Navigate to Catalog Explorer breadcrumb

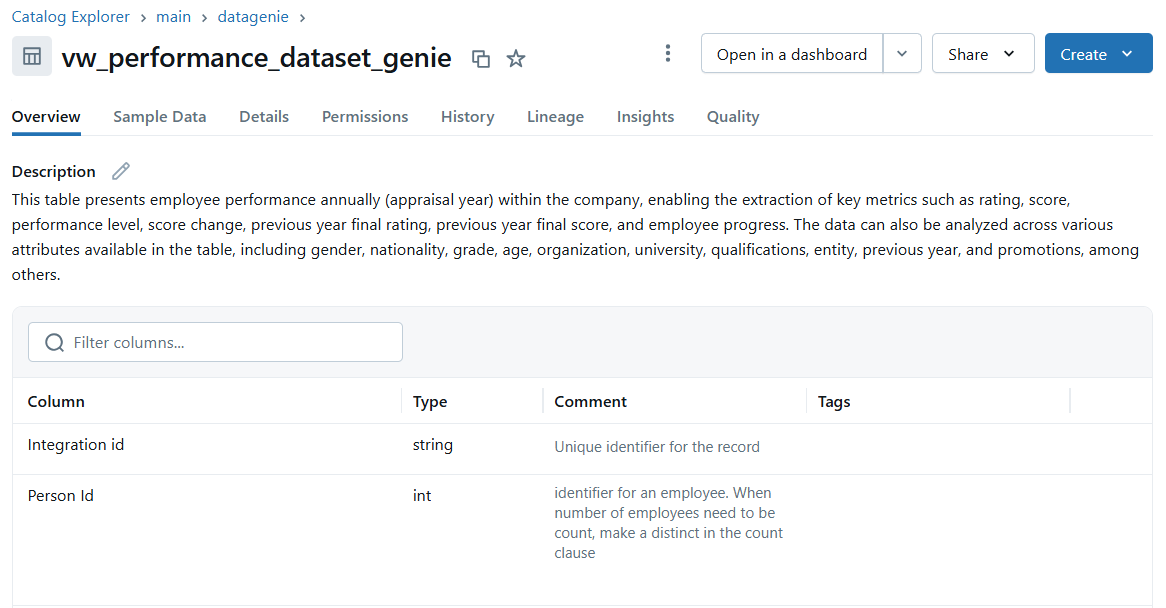click(x=71, y=17)
